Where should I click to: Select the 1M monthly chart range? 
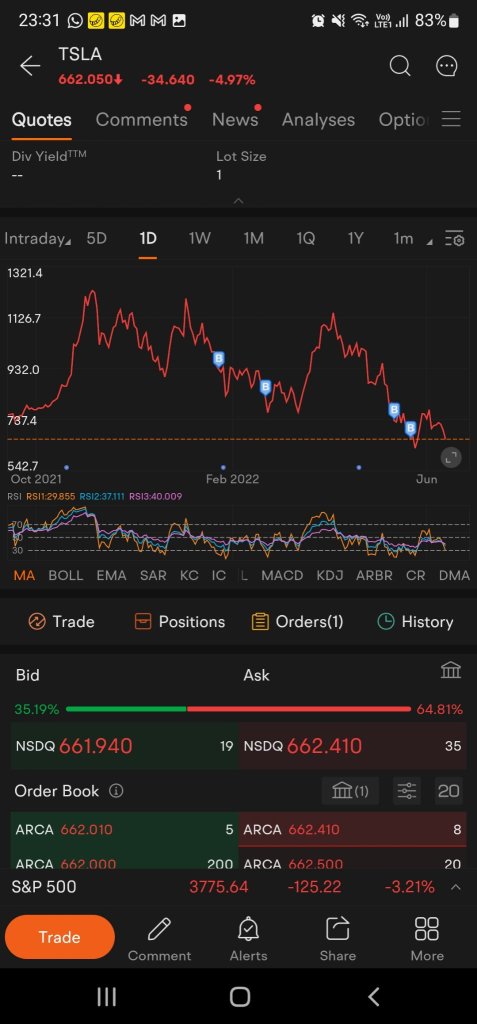(x=254, y=239)
